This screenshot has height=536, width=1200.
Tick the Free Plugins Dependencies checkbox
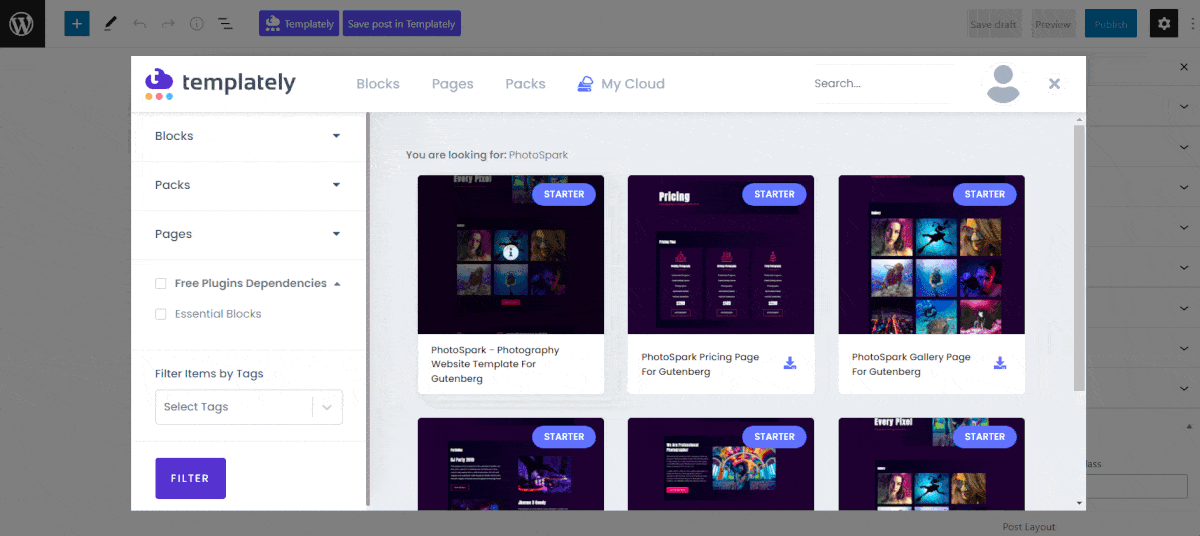point(161,284)
